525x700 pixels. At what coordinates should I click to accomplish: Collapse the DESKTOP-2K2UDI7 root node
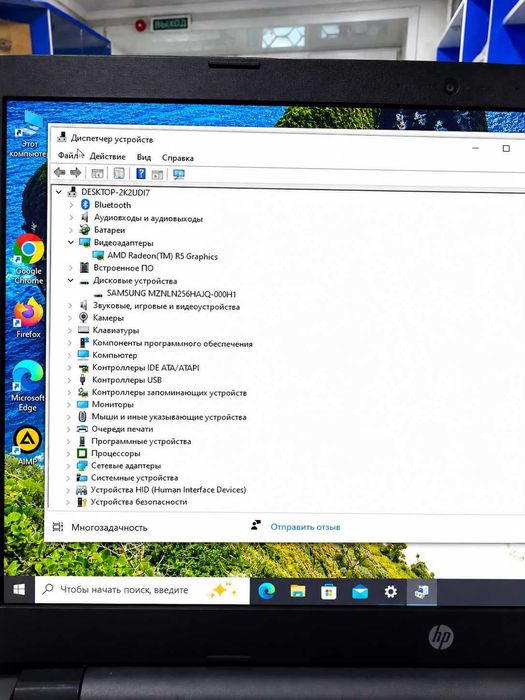click(58, 192)
